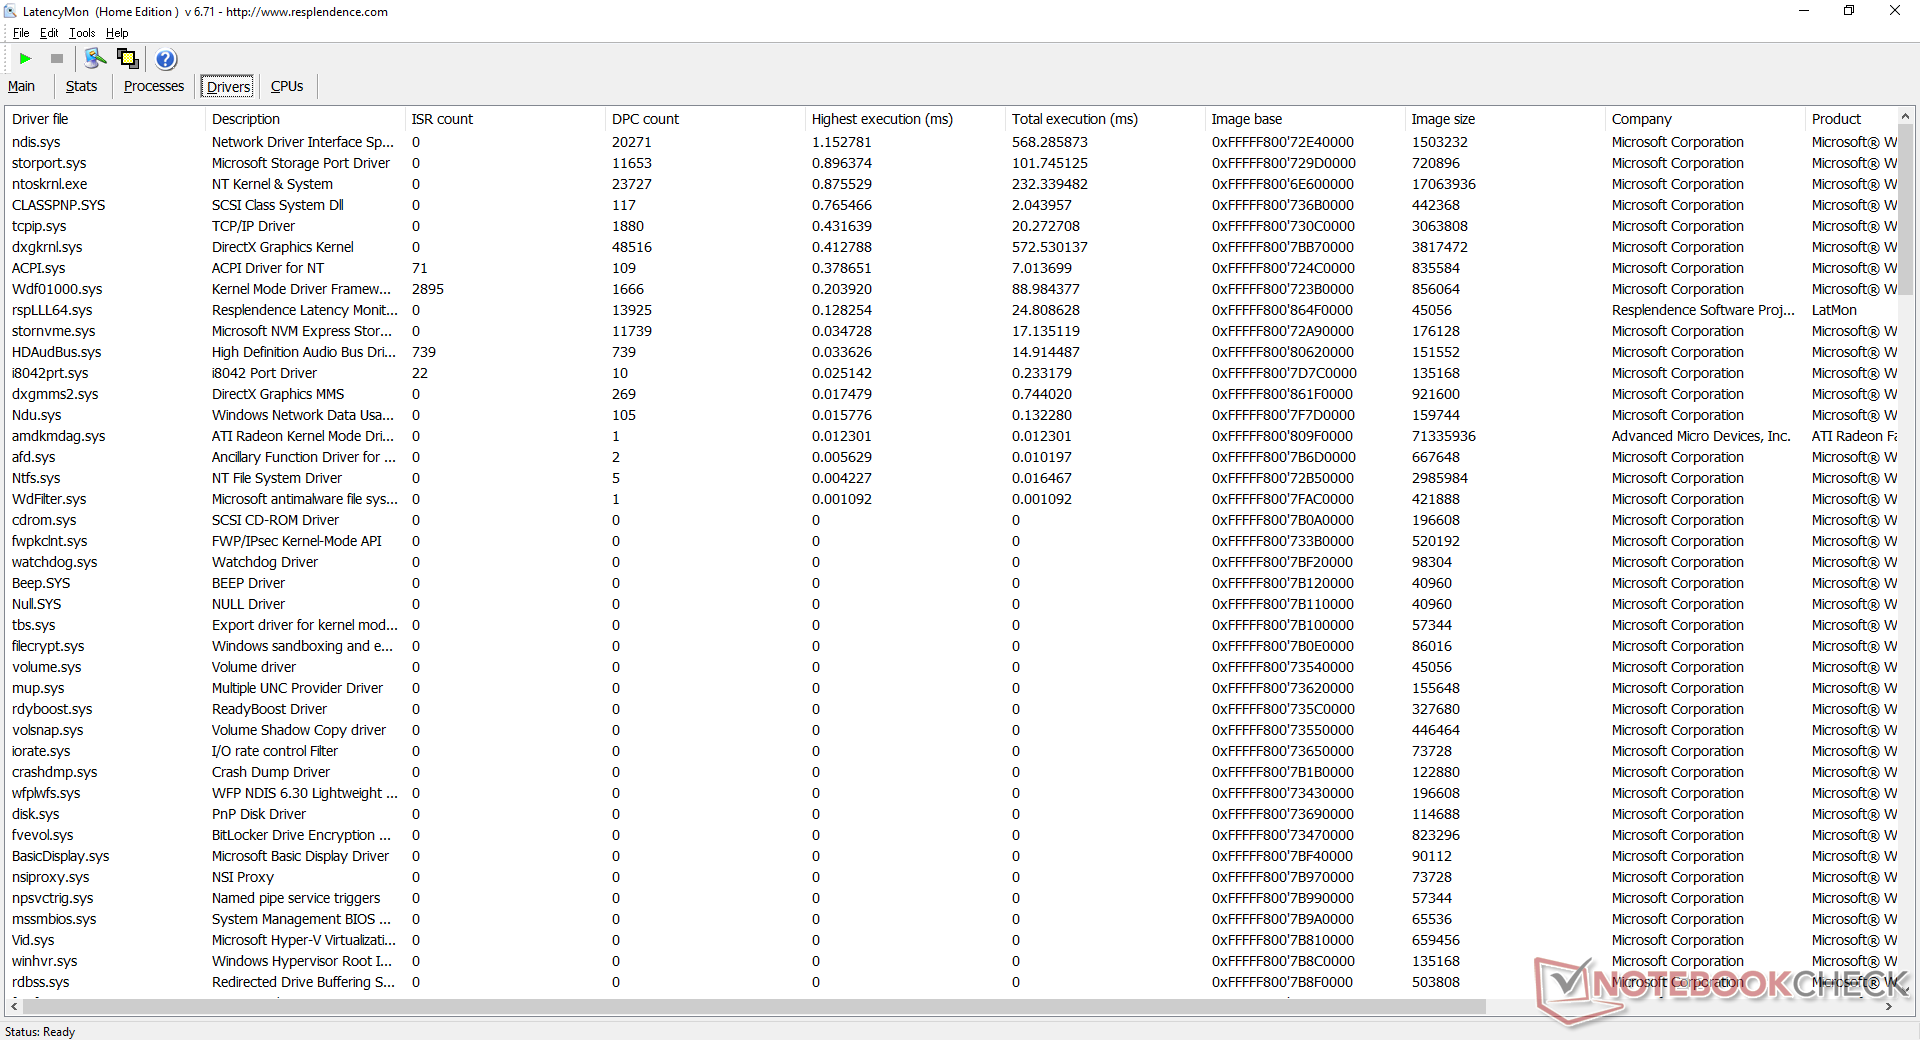Viewport: 1920px width, 1040px height.
Task: Select the WdFilter.sys driver row
Action: [951, 499]
